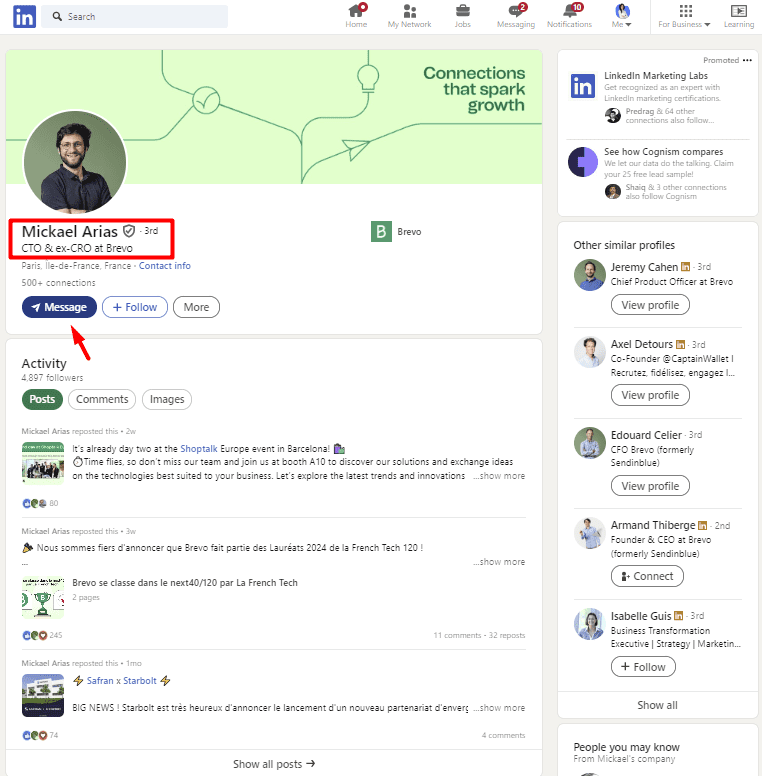The width and height of the screenshot is (762, 776).
Task: View profile of Jeremy Cahen
Action: [x=650, y=305]
